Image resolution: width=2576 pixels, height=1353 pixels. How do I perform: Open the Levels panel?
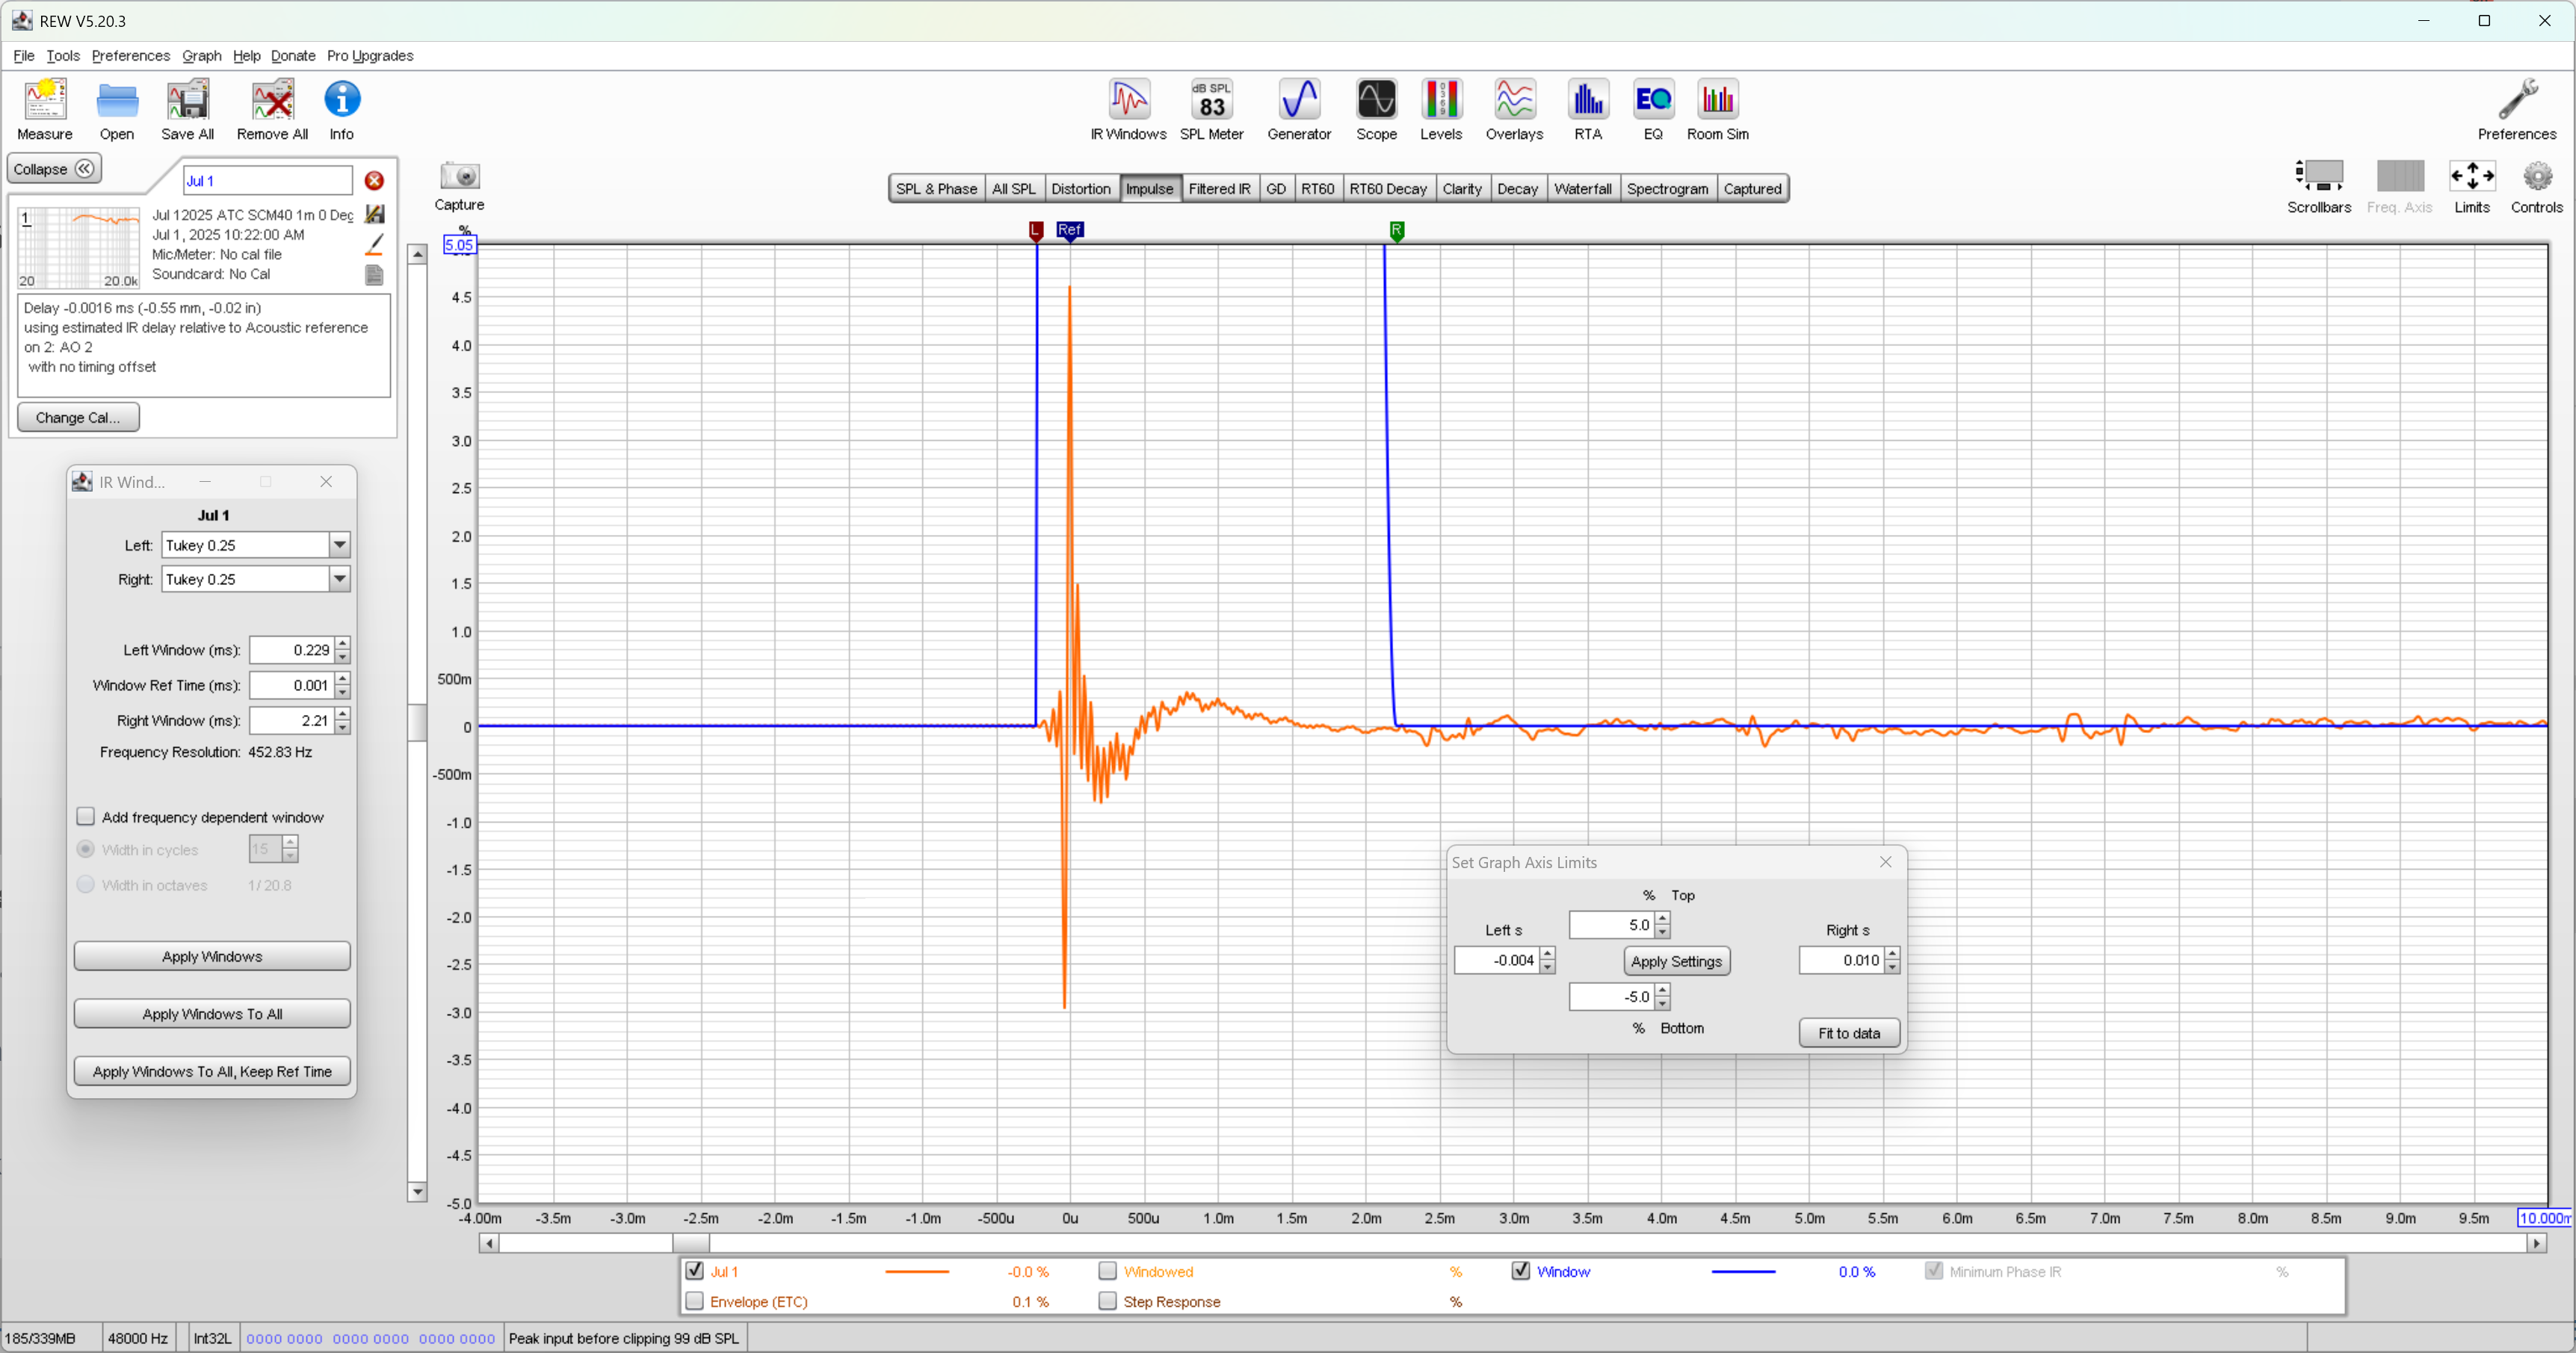[1441, 108]
